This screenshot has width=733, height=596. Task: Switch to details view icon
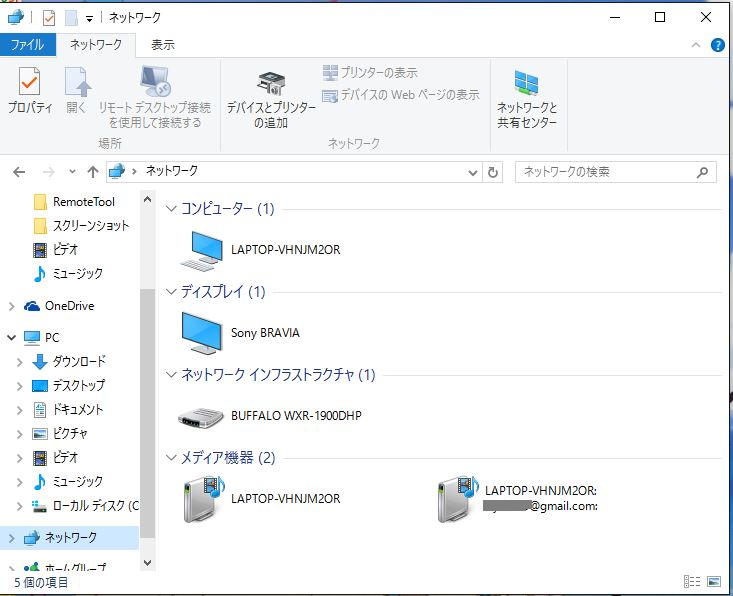point(692,582)
